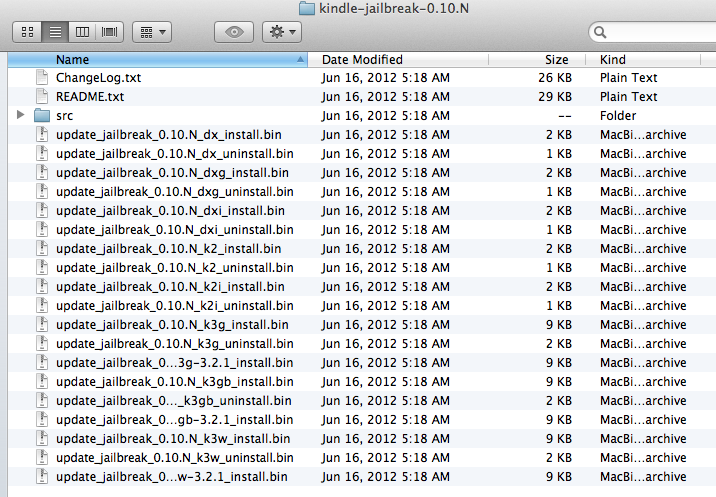Select update_jailbreak_0.10.N_k3gb_install.bin file icon
This screenshot has height=497, width=716.
pyautogui.click(x=42, y=381)
